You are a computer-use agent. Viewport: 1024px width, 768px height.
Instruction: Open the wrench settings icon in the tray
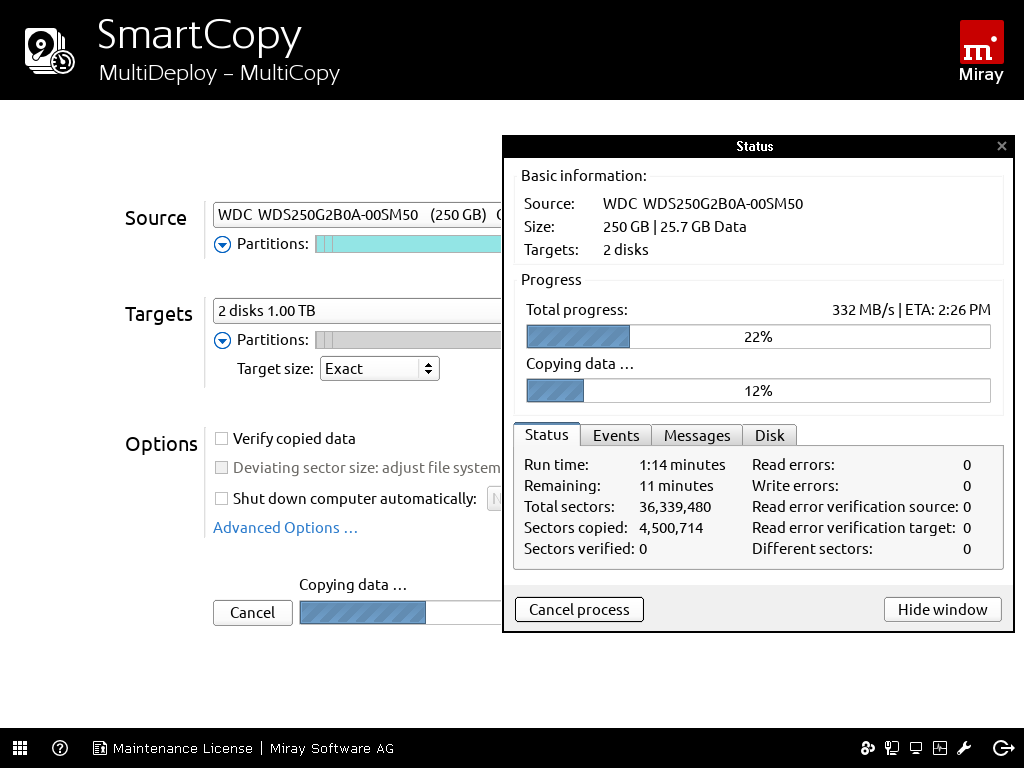click(963, 747)
